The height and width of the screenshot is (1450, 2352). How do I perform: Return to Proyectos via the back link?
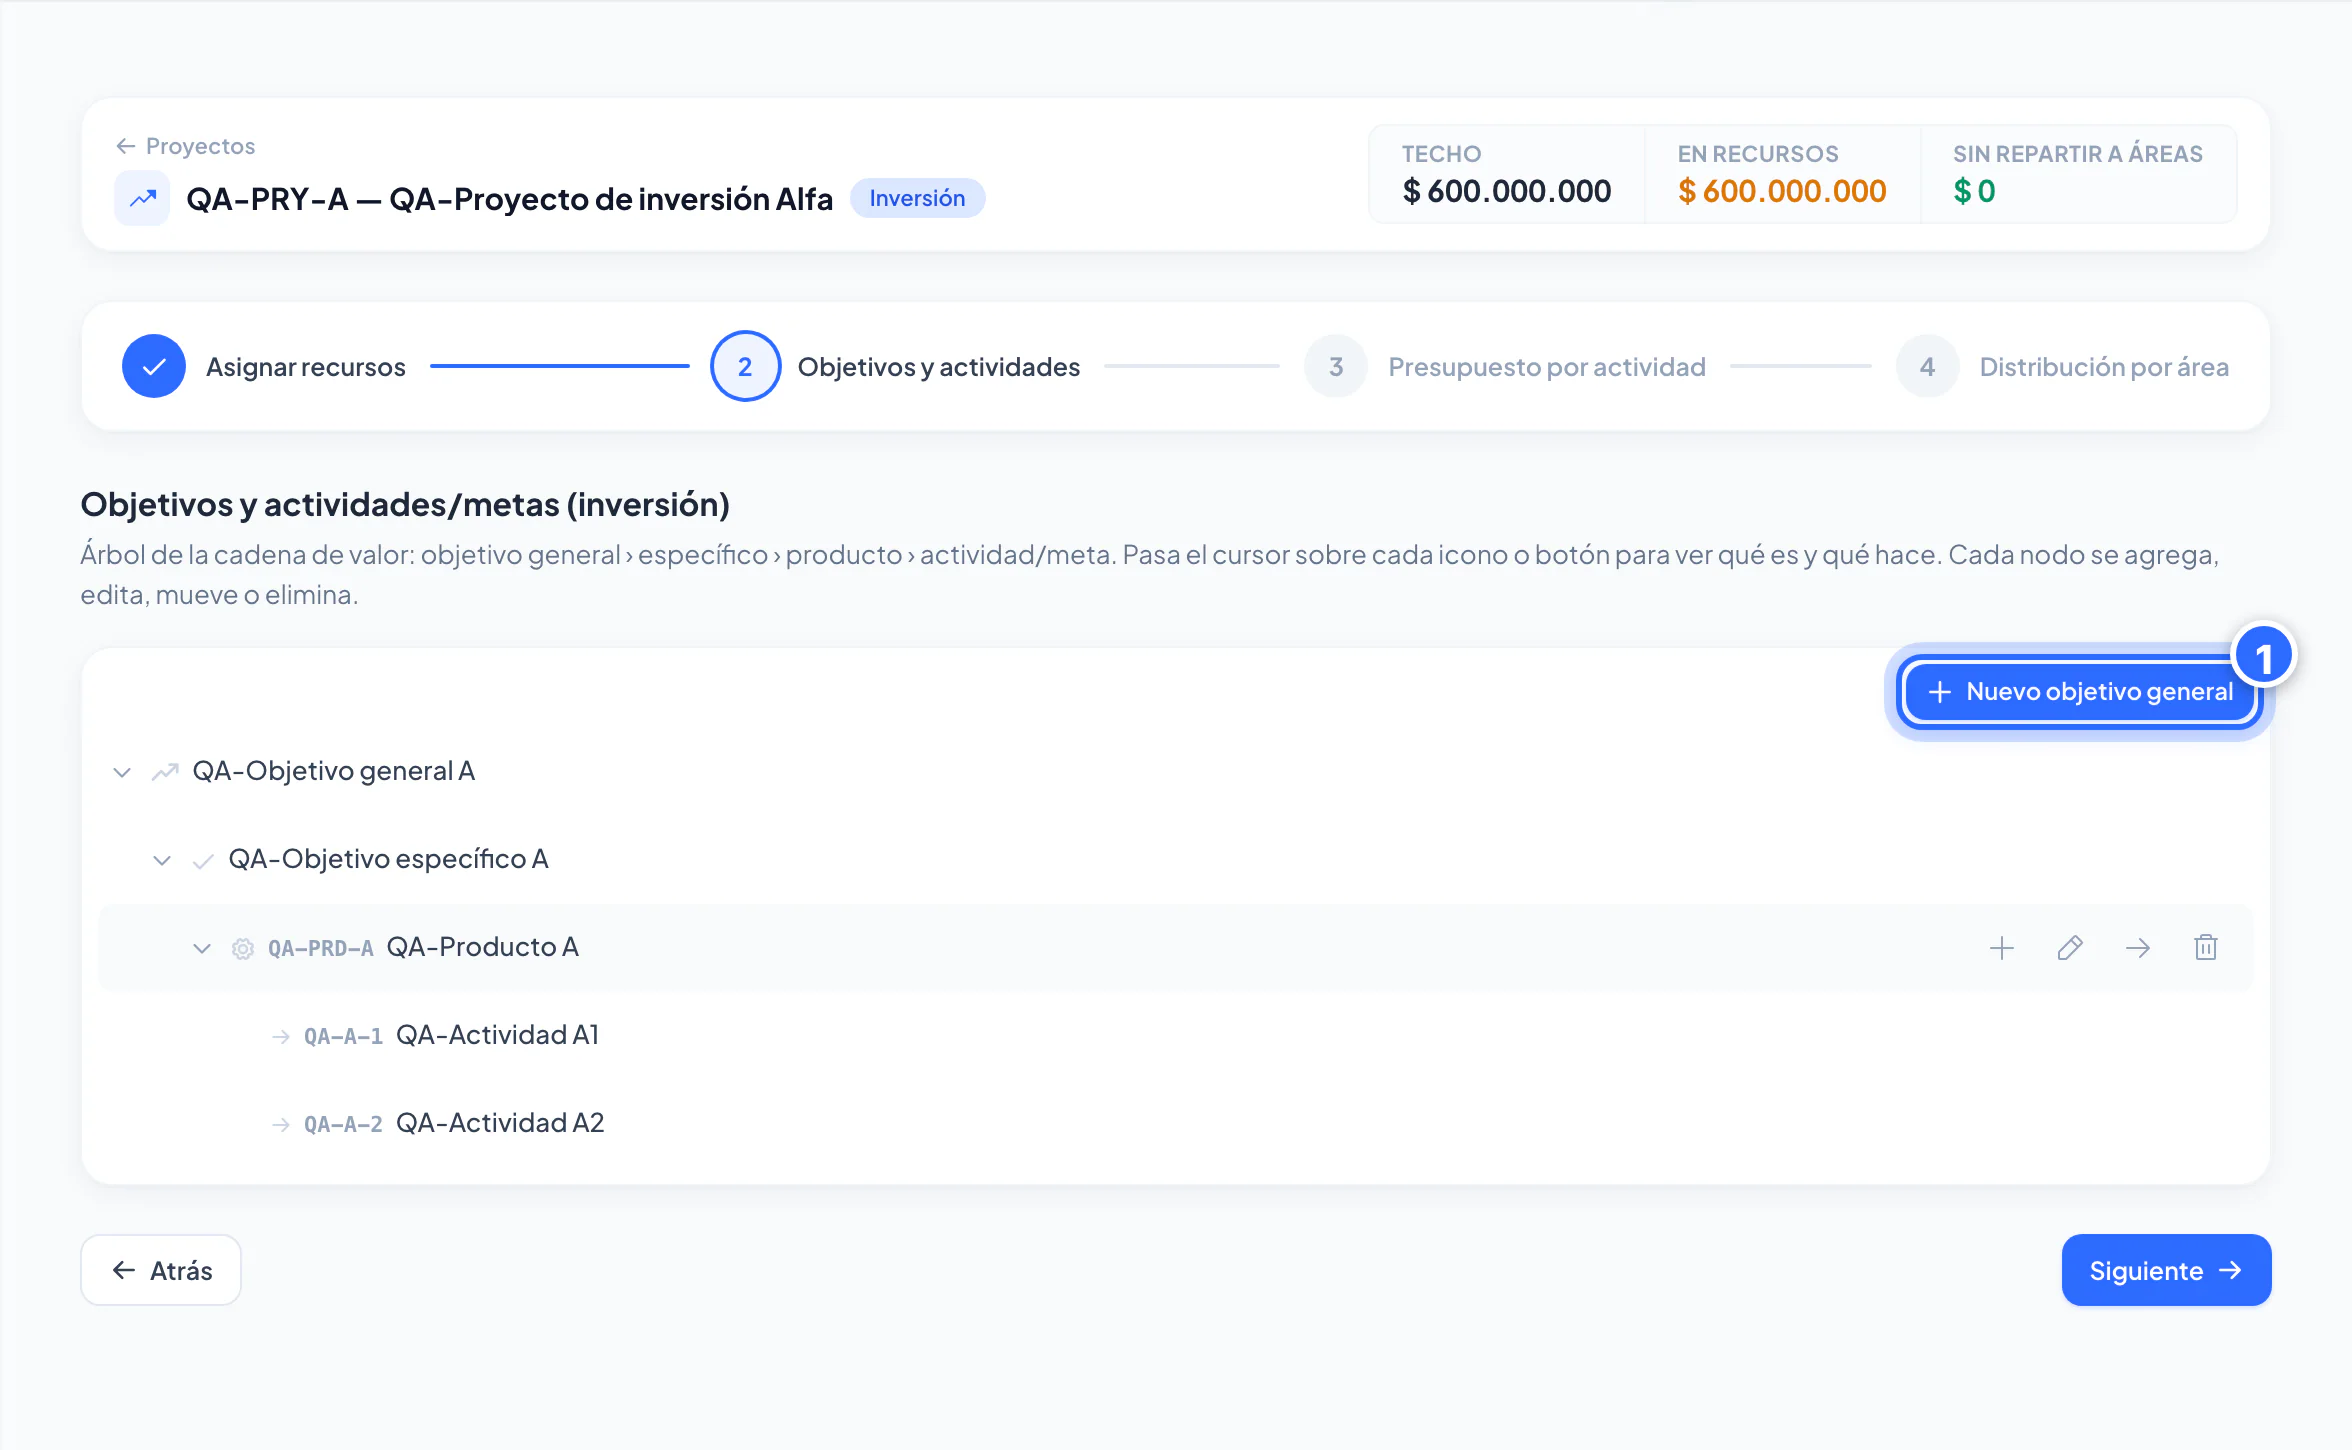[185, 146]
